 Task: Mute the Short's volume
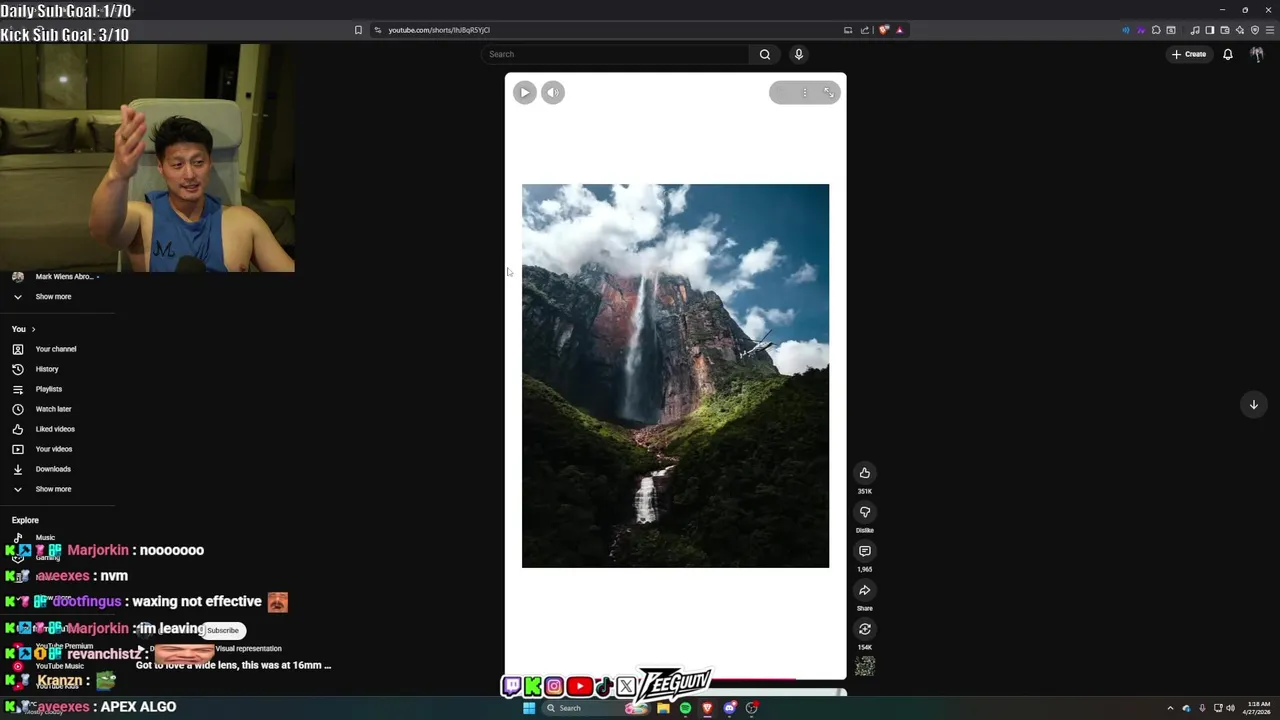coord(553,92)
